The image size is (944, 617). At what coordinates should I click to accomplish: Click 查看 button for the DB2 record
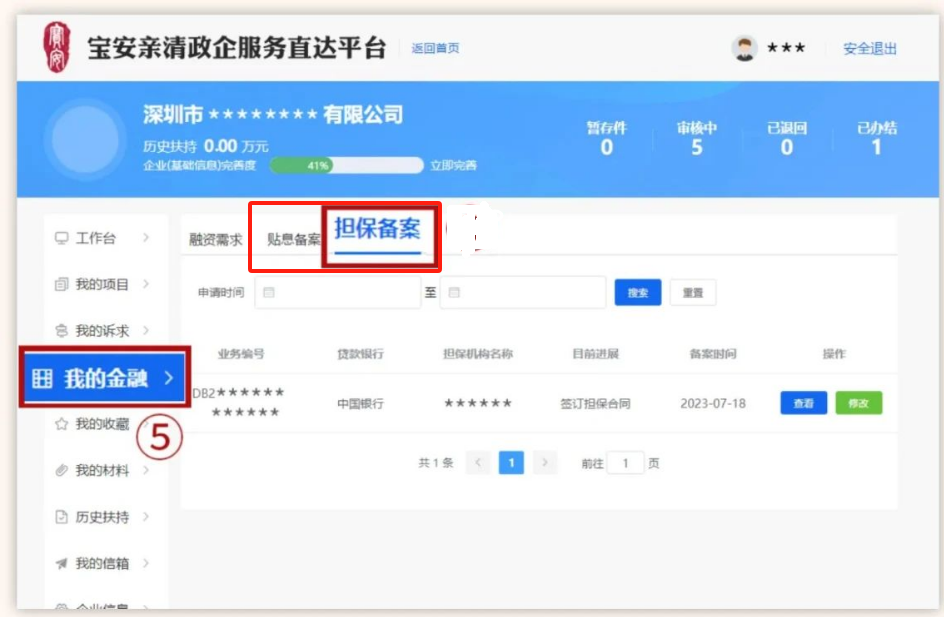804,403
